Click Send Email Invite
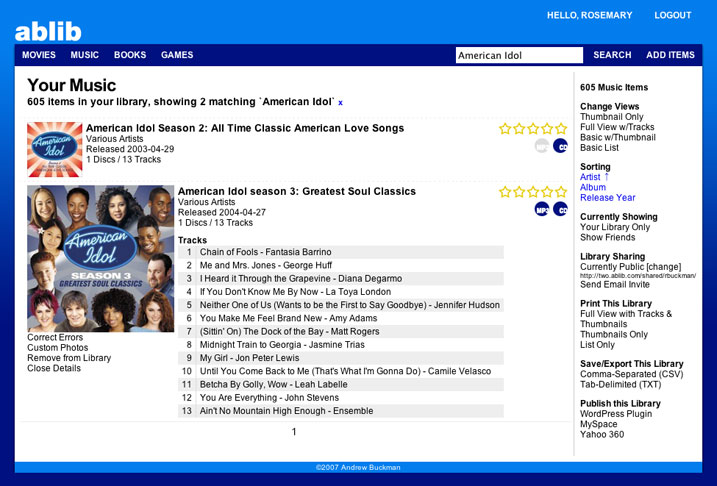The image size is (717, 486). (615, 284)
